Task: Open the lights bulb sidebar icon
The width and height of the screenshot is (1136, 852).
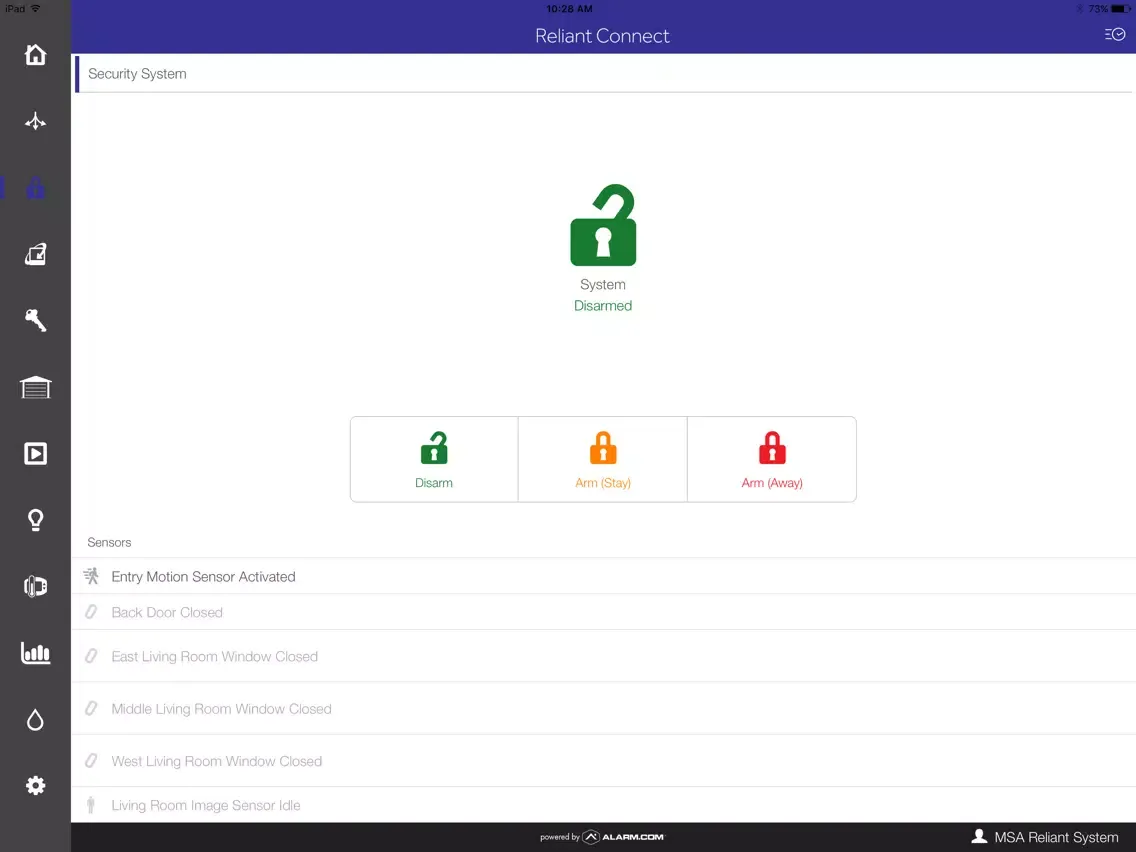Action: pyautogui.click(x=35, y=520)
